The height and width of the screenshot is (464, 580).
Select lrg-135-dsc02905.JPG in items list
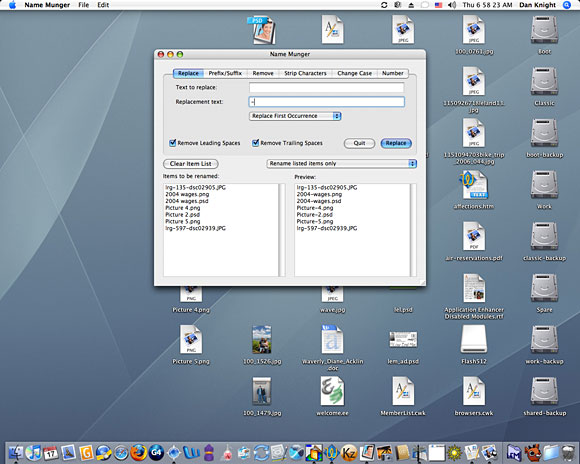[x=195, y=187]
